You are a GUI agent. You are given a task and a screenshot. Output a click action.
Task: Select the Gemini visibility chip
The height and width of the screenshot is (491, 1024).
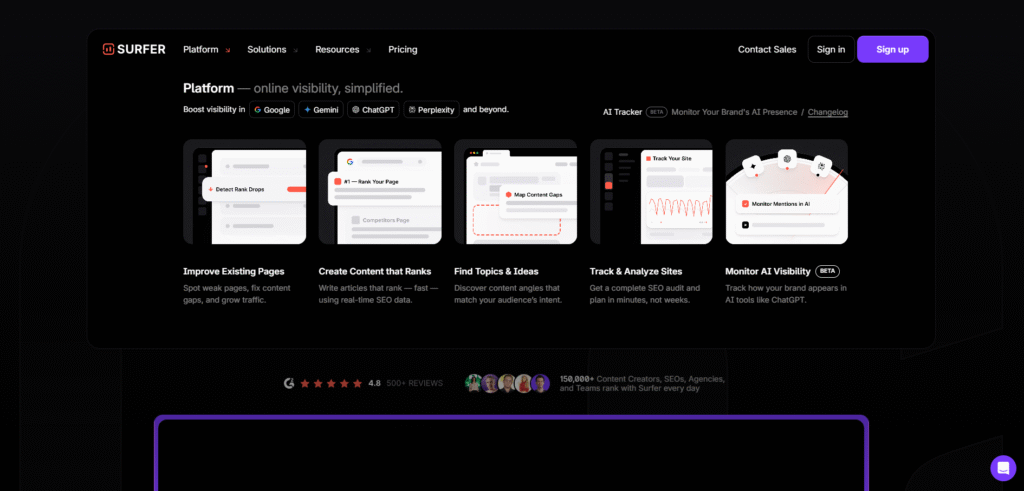[x=321, y=110]
